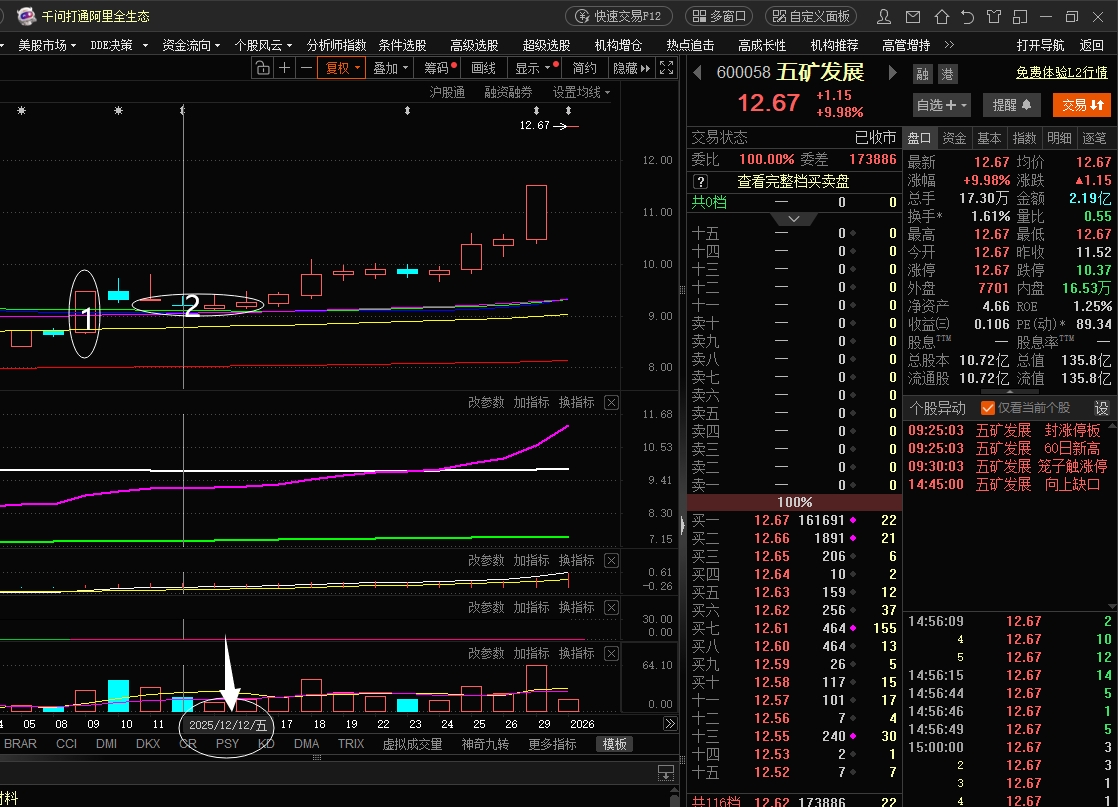This screenshot has width=1118, height=807.
Task: Click the 设 settings icon
Action: 1102,408
